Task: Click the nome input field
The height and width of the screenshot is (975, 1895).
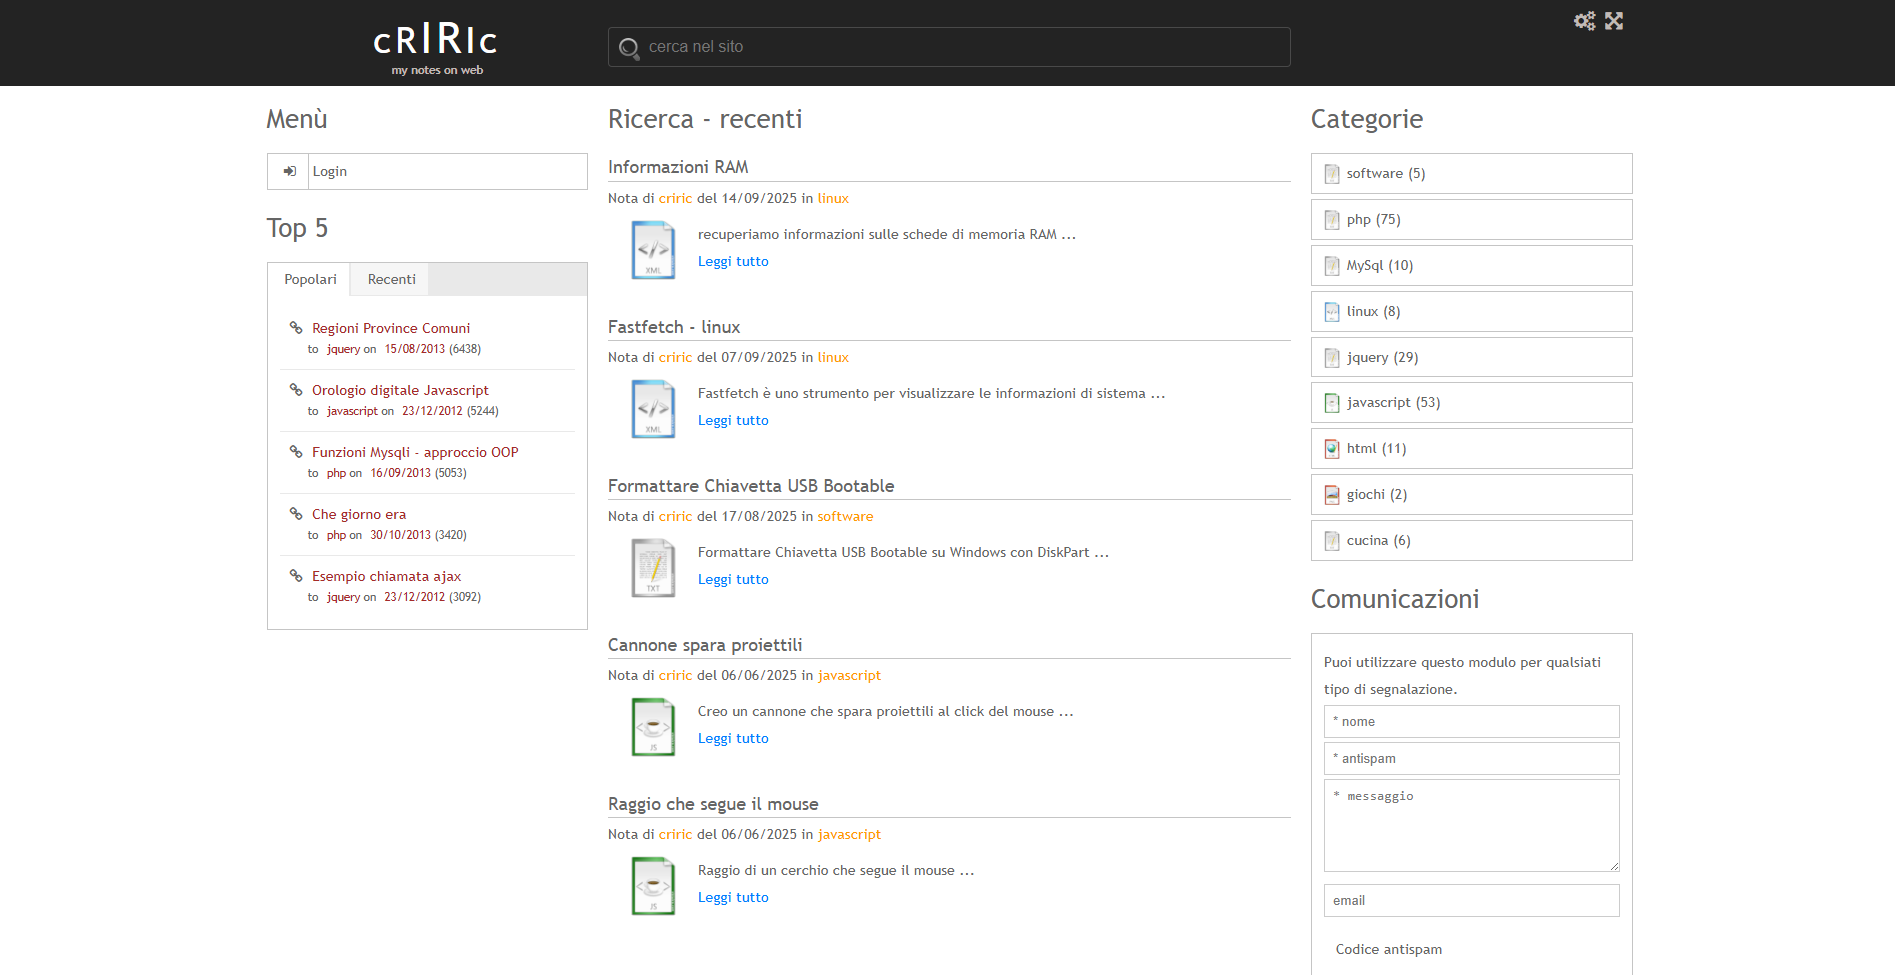Action: pyautogui.click(x=1471, y=722)
